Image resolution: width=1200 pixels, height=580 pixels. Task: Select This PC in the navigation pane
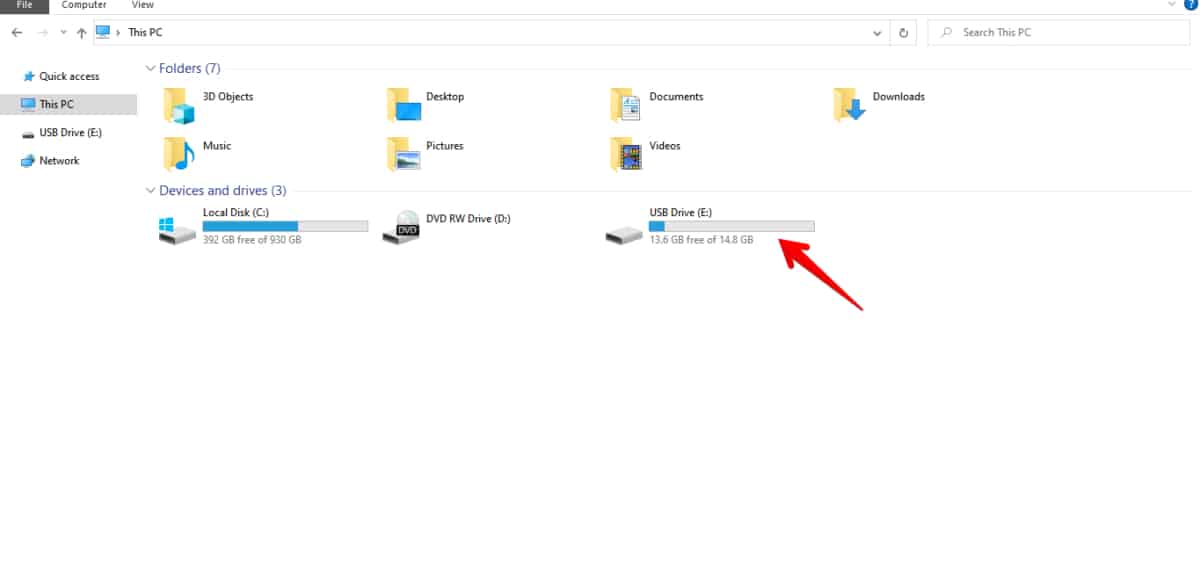[69, 104]
